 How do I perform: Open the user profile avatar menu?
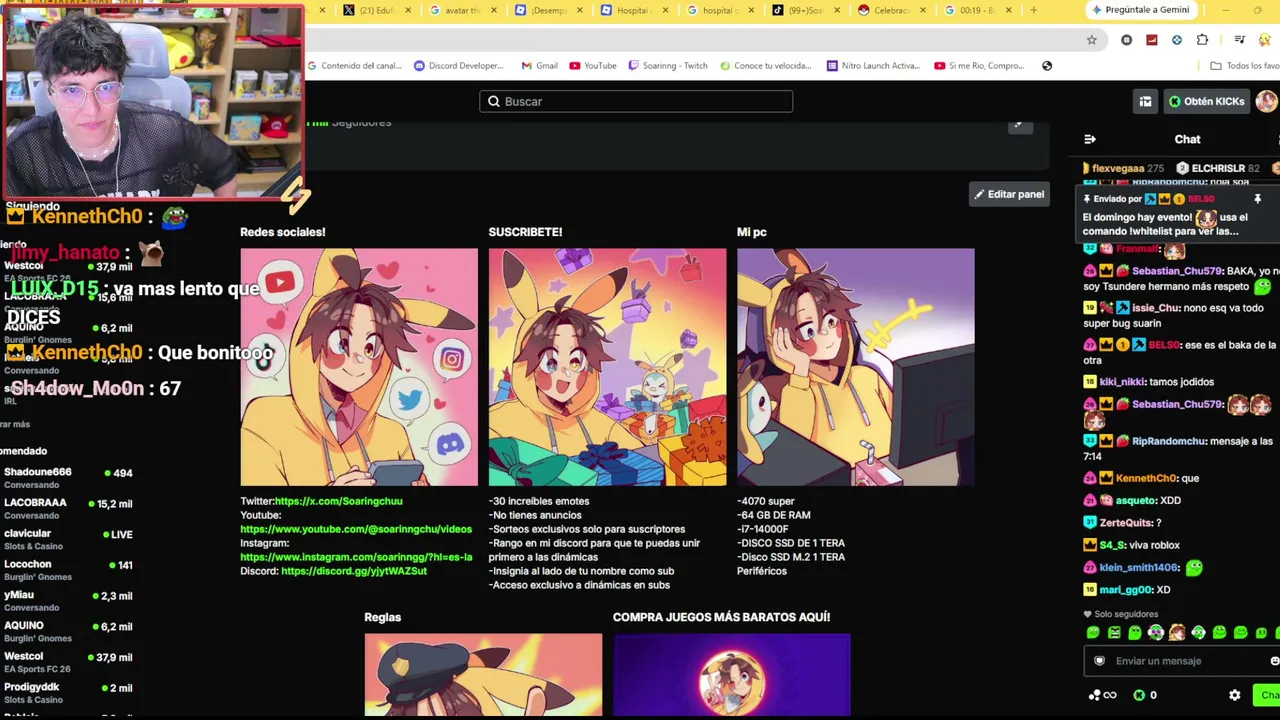pyautogui.click(x=1267, y=101)
